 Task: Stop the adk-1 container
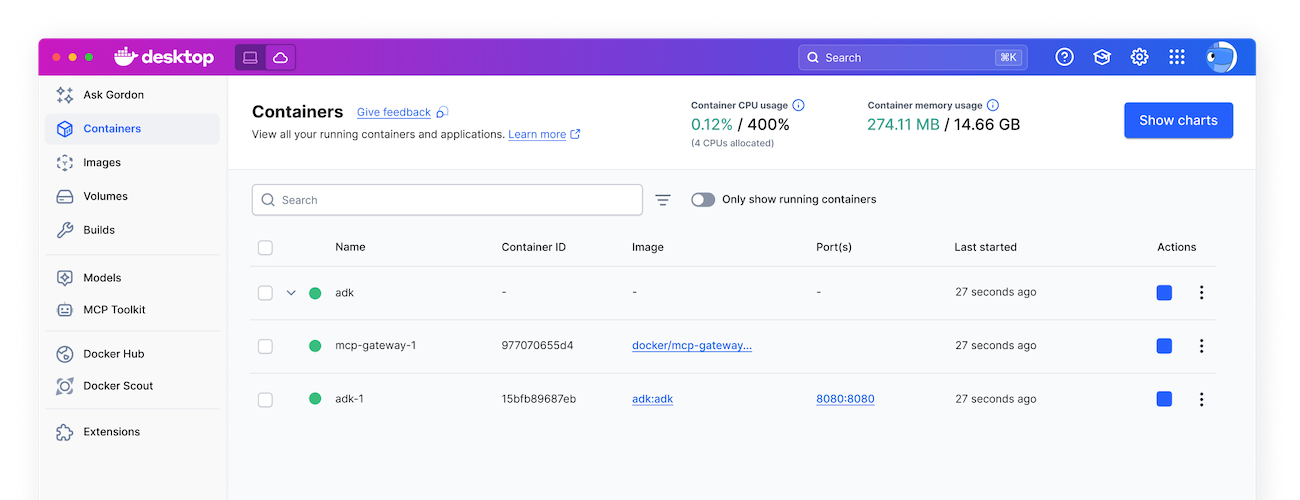click(1164, 399)
